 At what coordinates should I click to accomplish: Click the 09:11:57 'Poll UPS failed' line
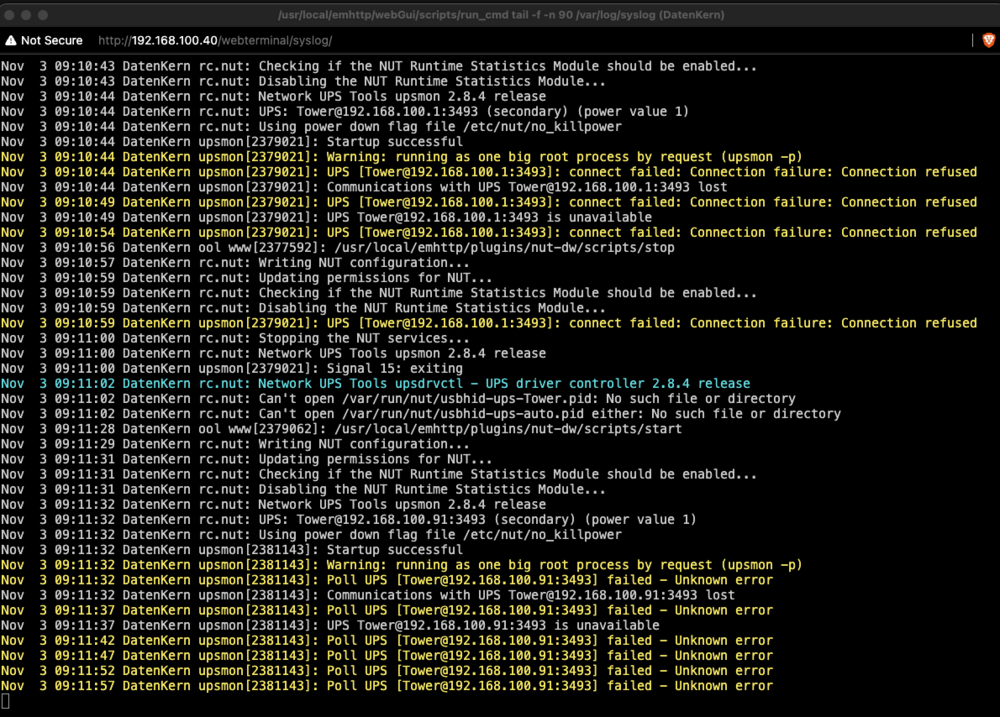(x=386, y=686)
